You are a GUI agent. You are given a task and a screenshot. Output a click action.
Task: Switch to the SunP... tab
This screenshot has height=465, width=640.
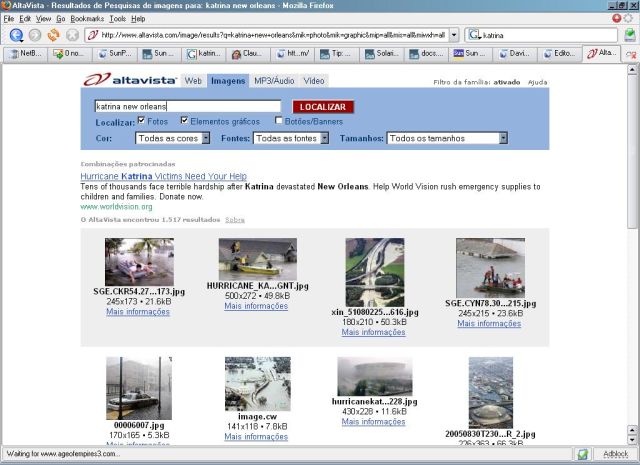point(115,54)
